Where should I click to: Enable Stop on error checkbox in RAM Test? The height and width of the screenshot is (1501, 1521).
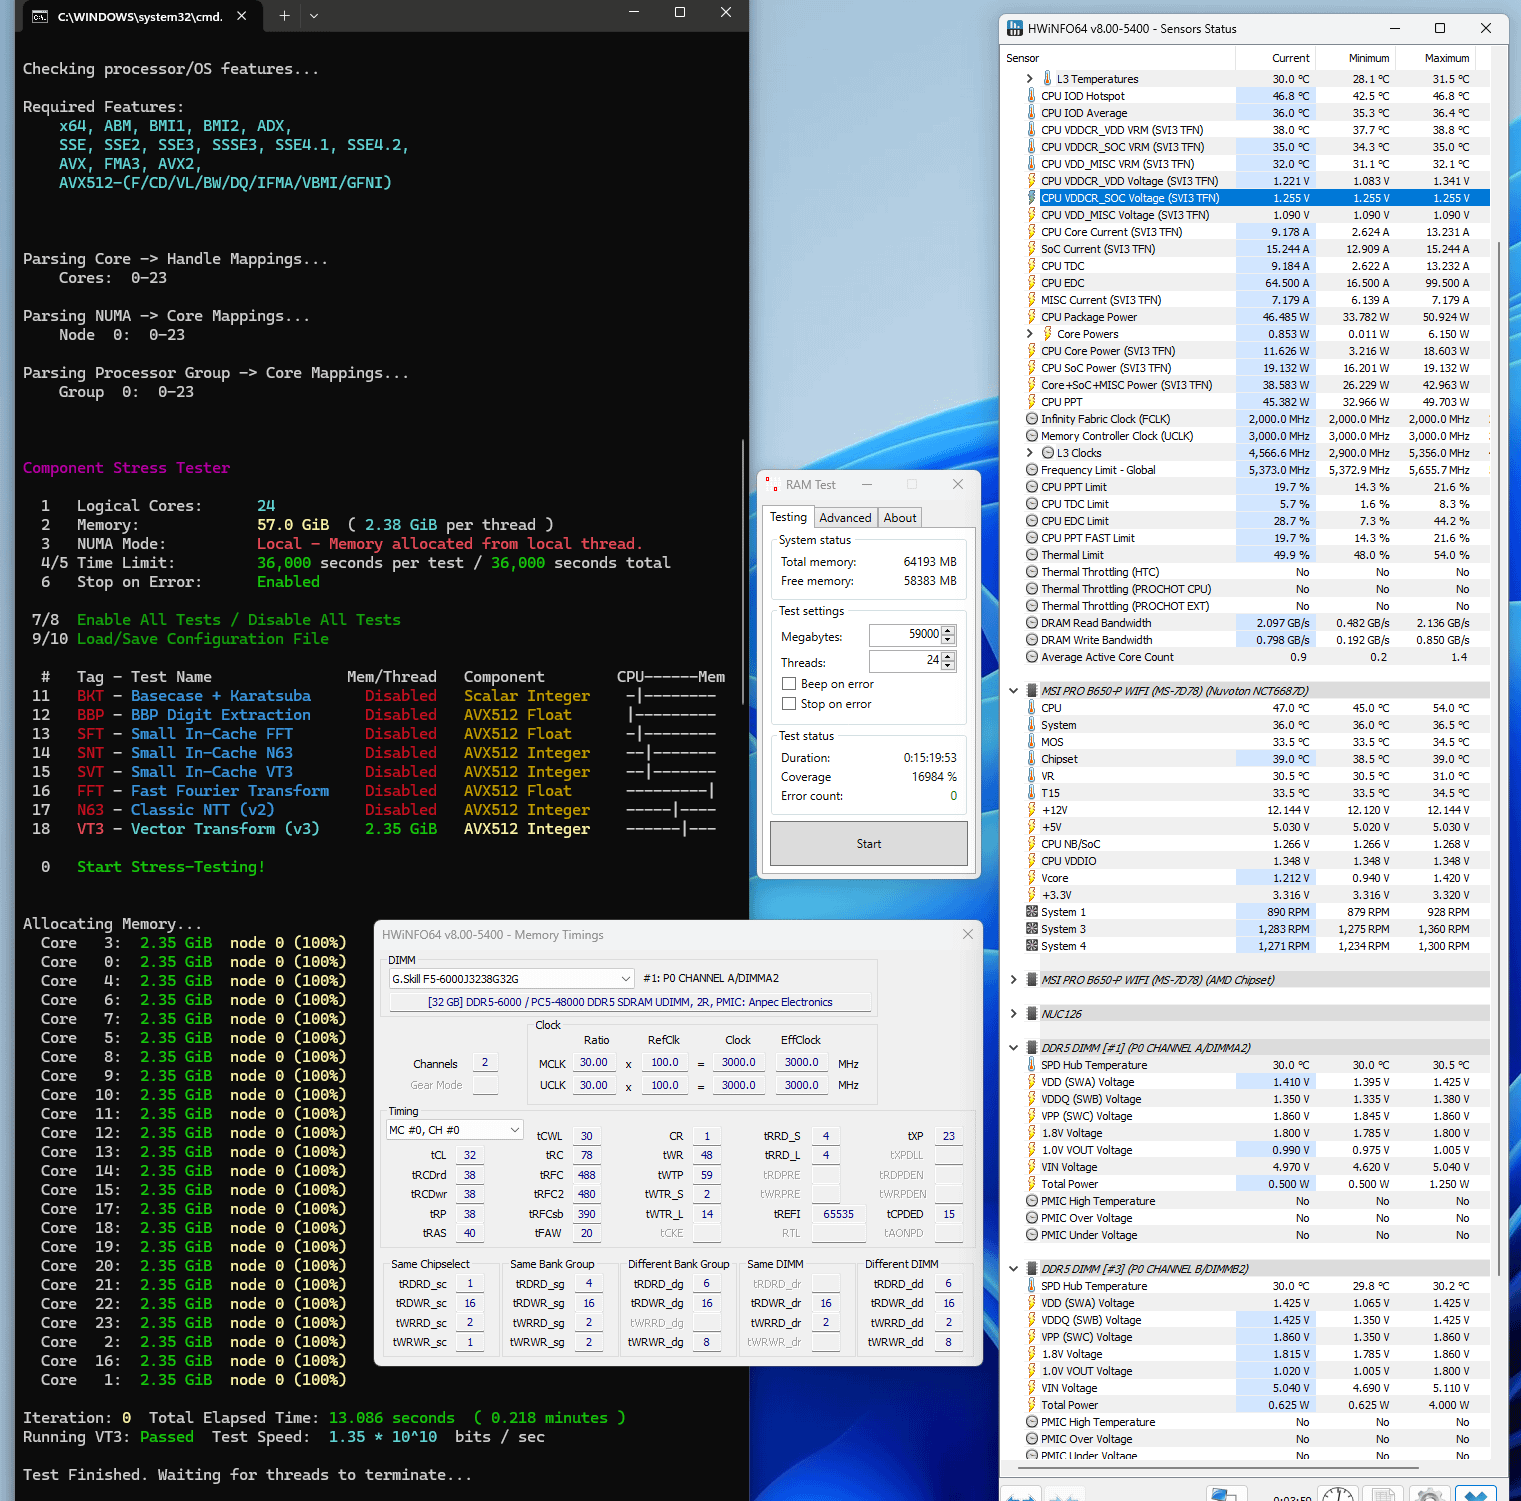[789, 704]
